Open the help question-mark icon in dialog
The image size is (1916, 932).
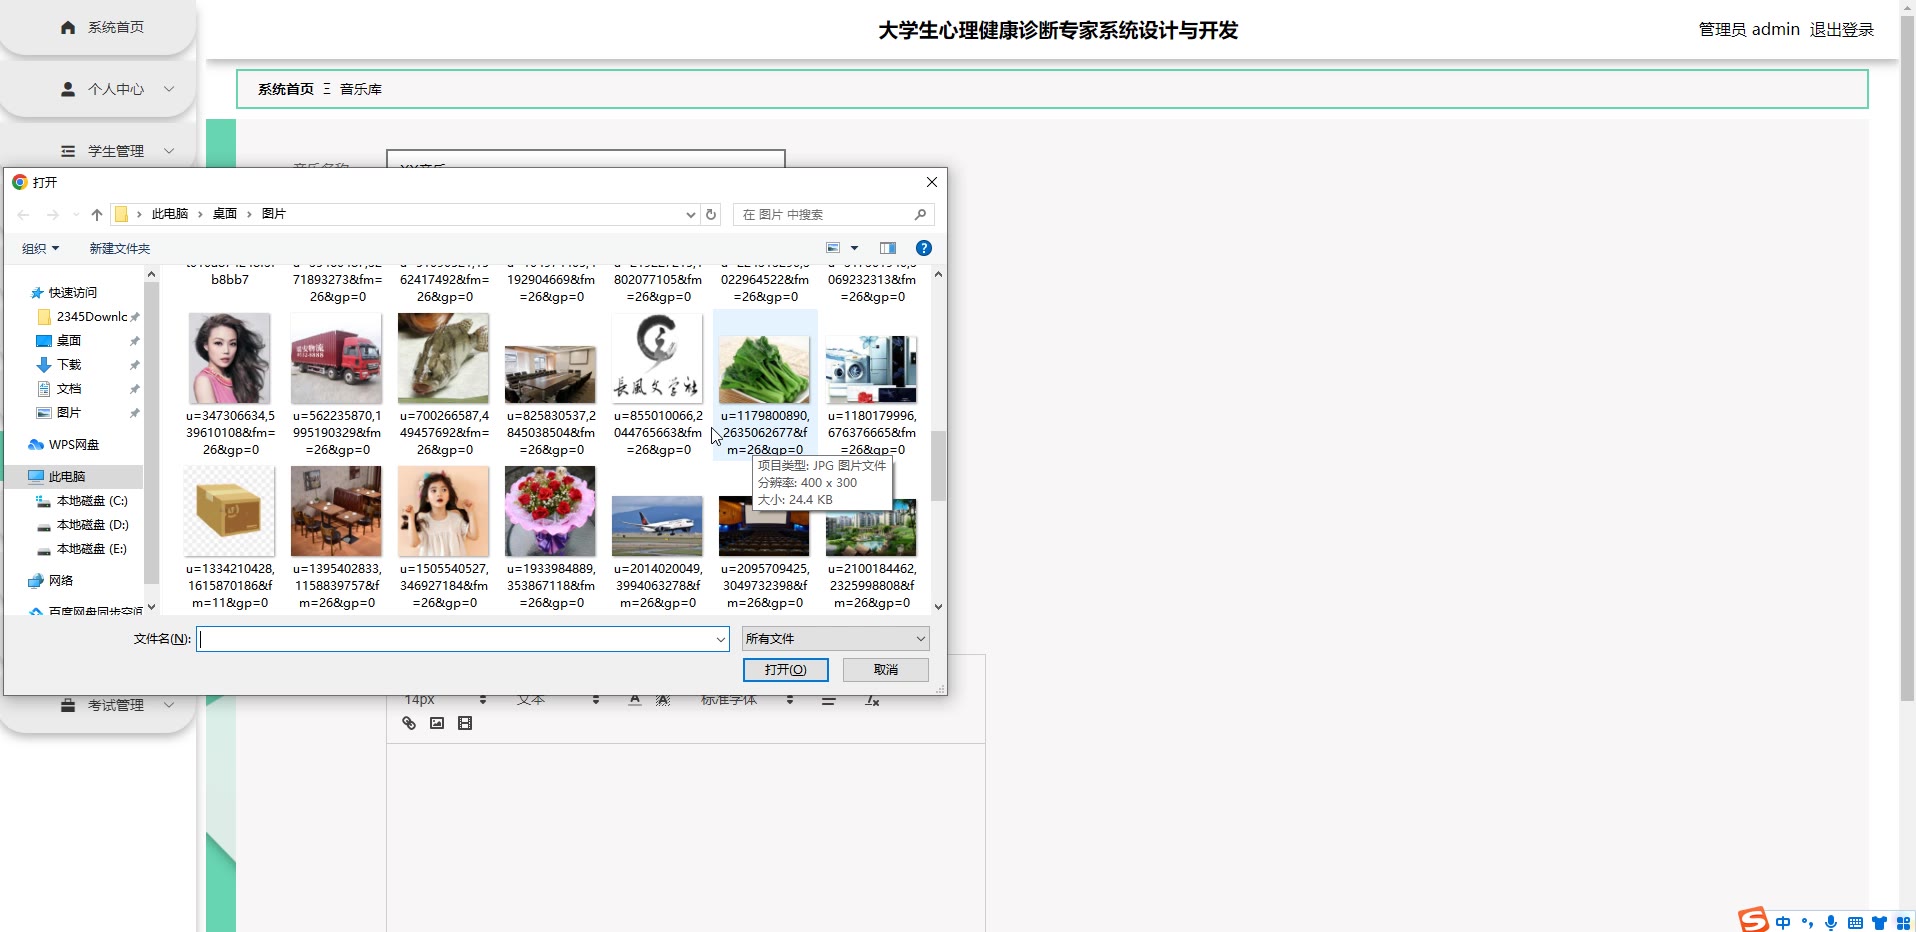[924, 248]
